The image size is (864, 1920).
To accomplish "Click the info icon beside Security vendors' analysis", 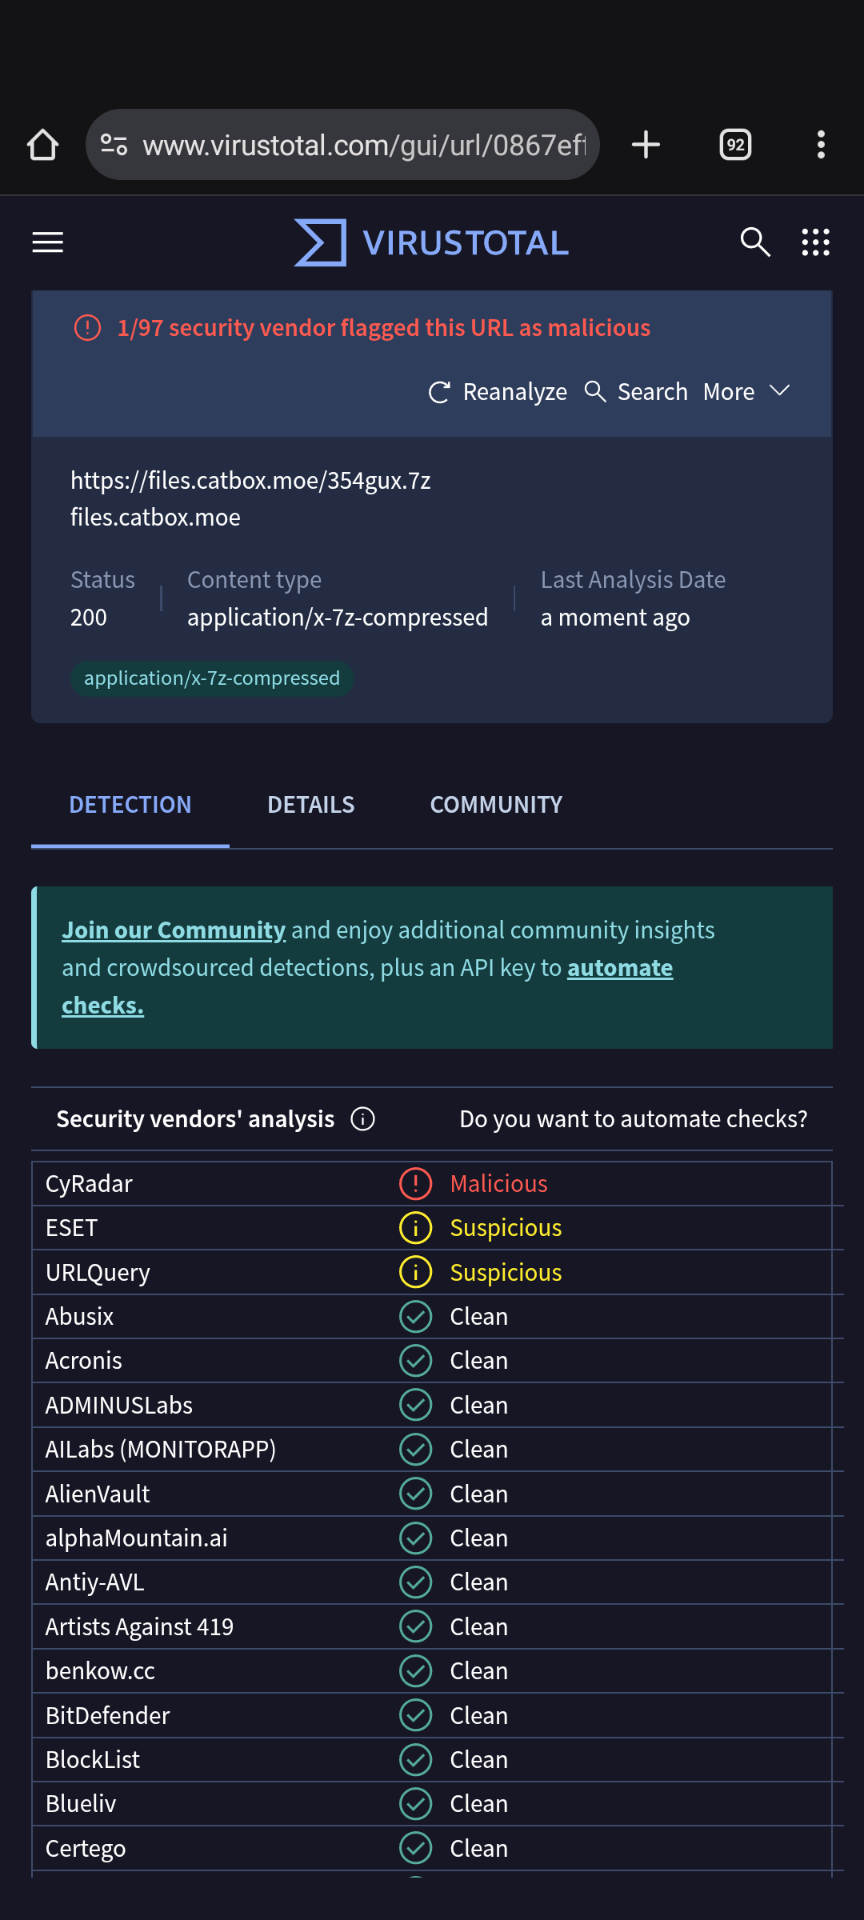I will pyautogui.click(x=363, y=1119).
